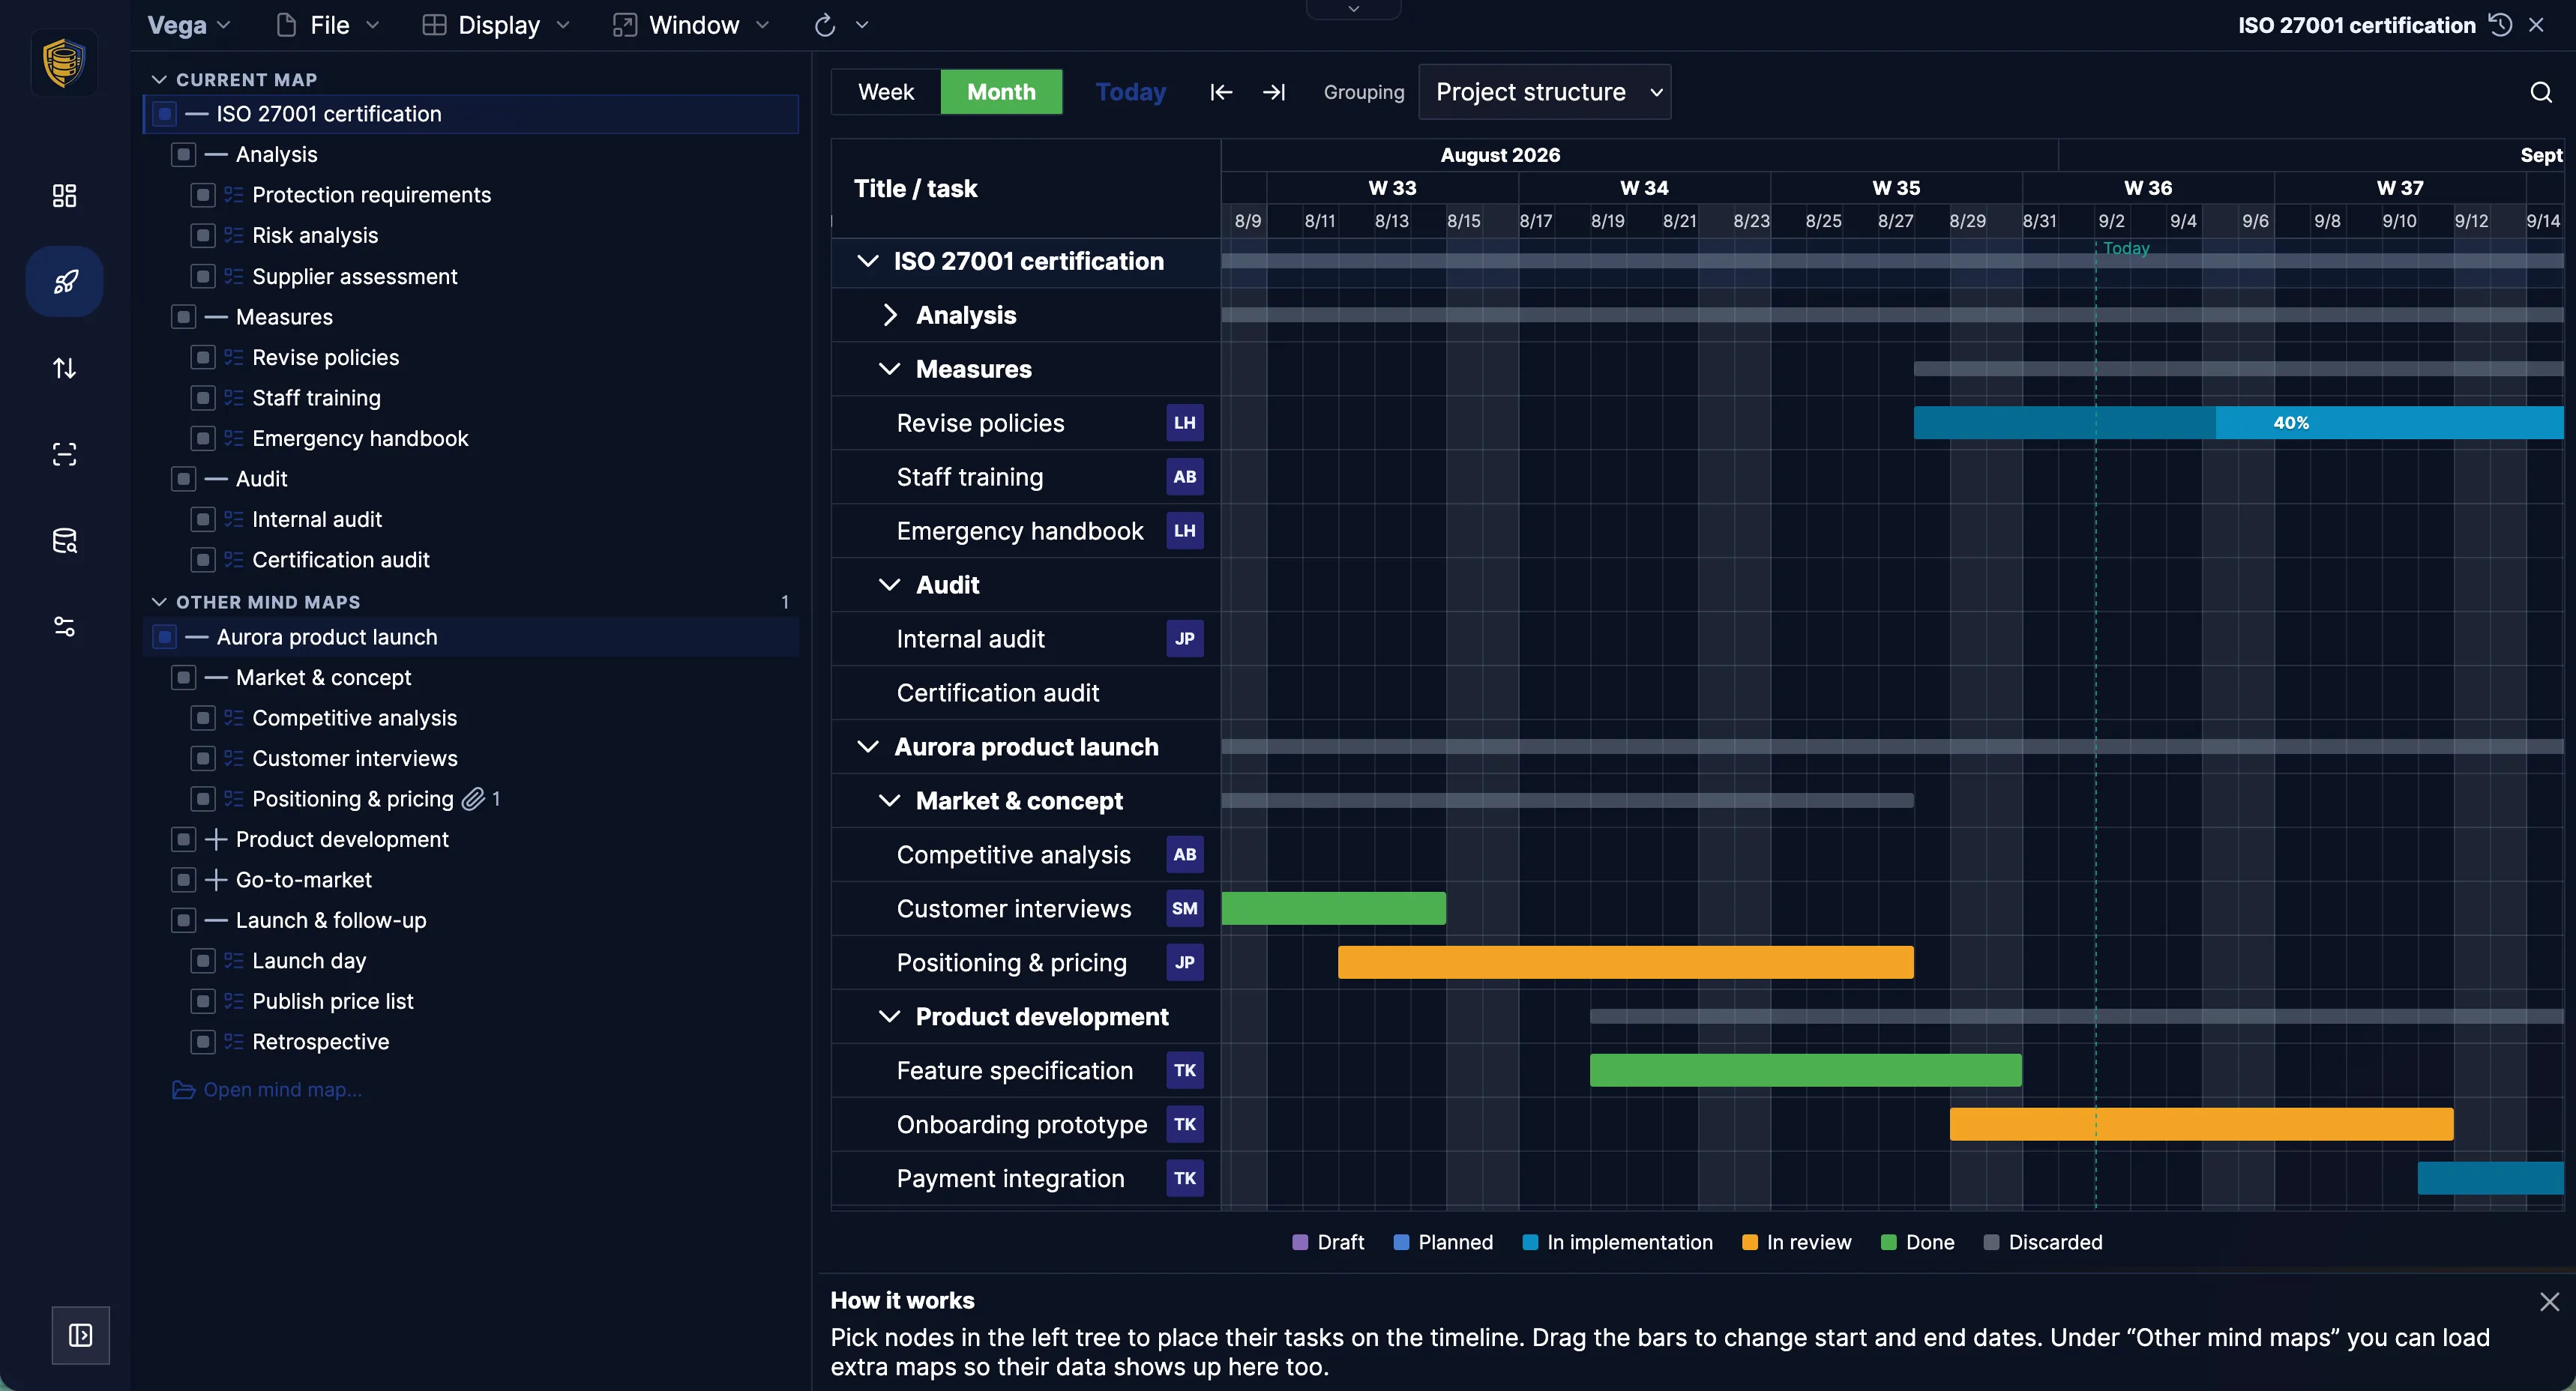The height and width of the screenshot is (1391, 2576).
Task: Collapse Market & concept group in timeline
Action: 889,801
